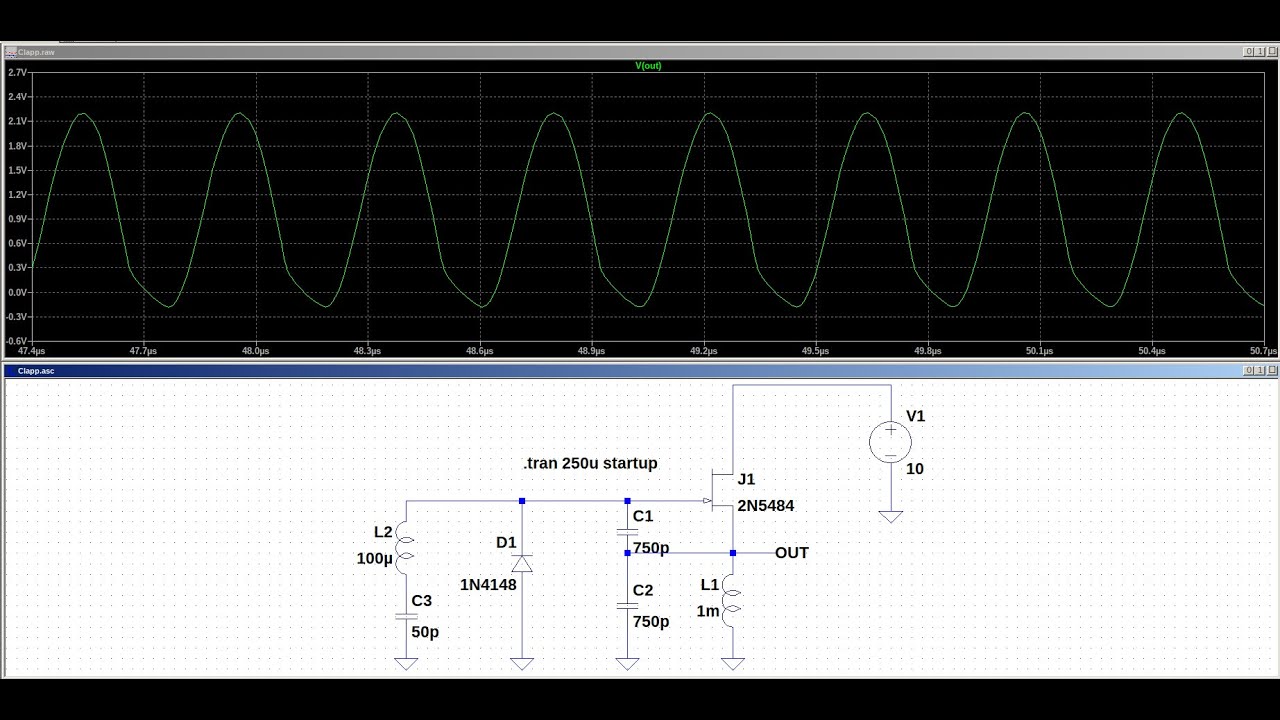
Task: Click the 49.8µs time axis label
Action: pyautogui.click(x=928, y=351)
